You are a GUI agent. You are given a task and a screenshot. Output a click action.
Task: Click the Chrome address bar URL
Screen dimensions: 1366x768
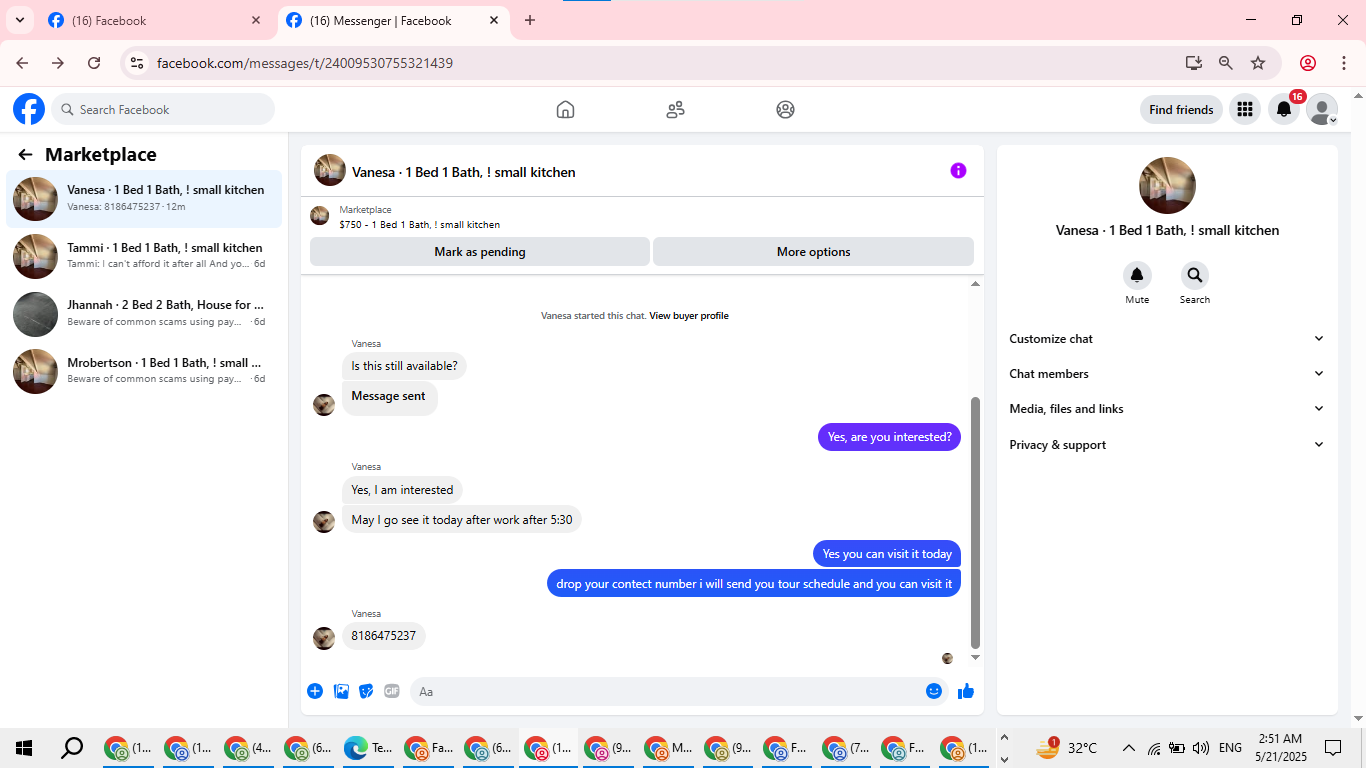point(305,63)
